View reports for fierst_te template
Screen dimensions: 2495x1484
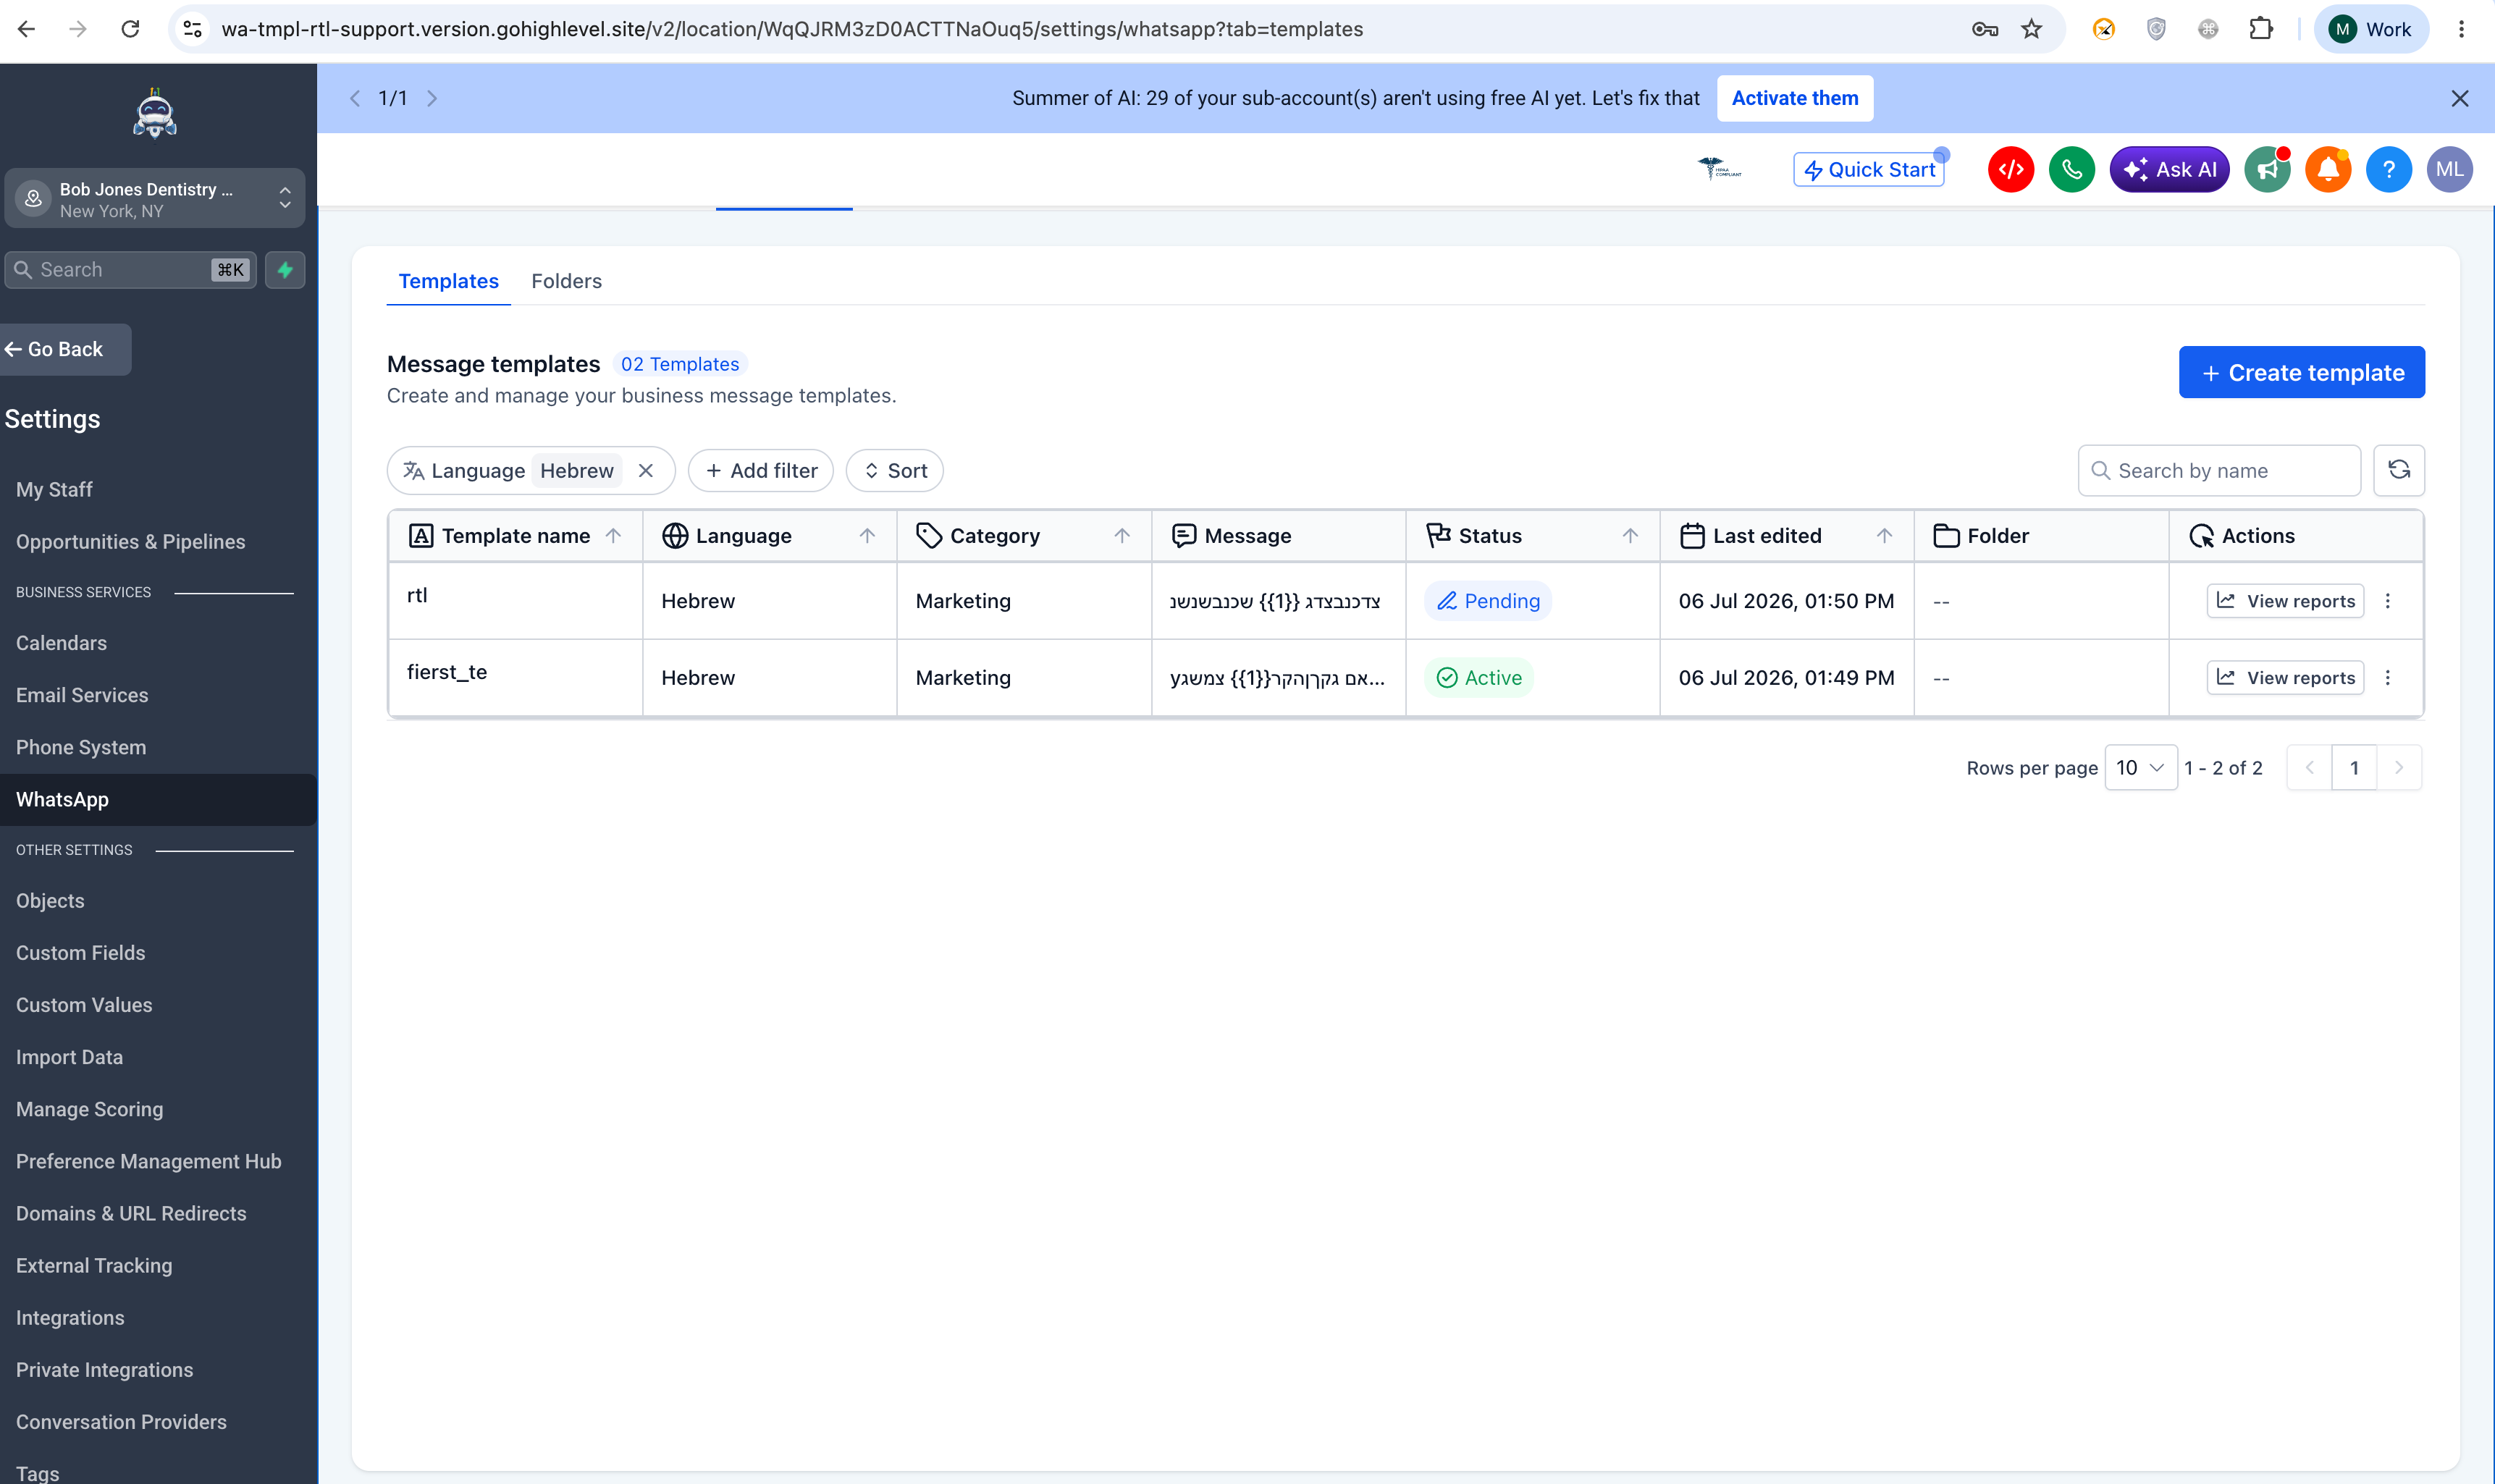[x=2285, y=678]
